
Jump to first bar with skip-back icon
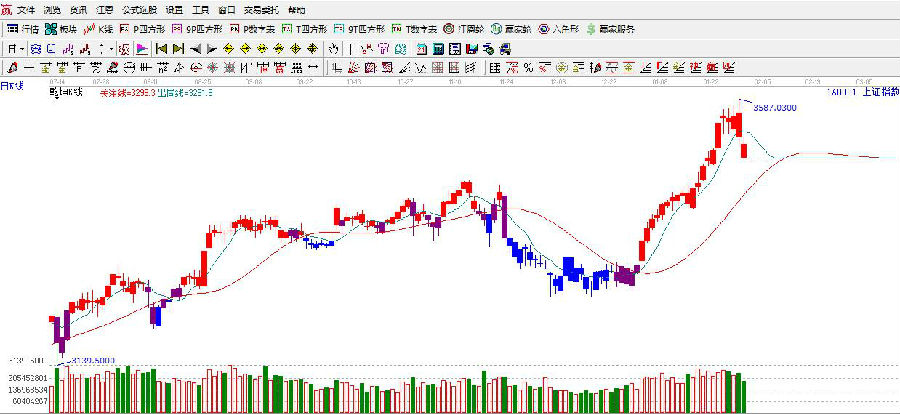(160, 48)
